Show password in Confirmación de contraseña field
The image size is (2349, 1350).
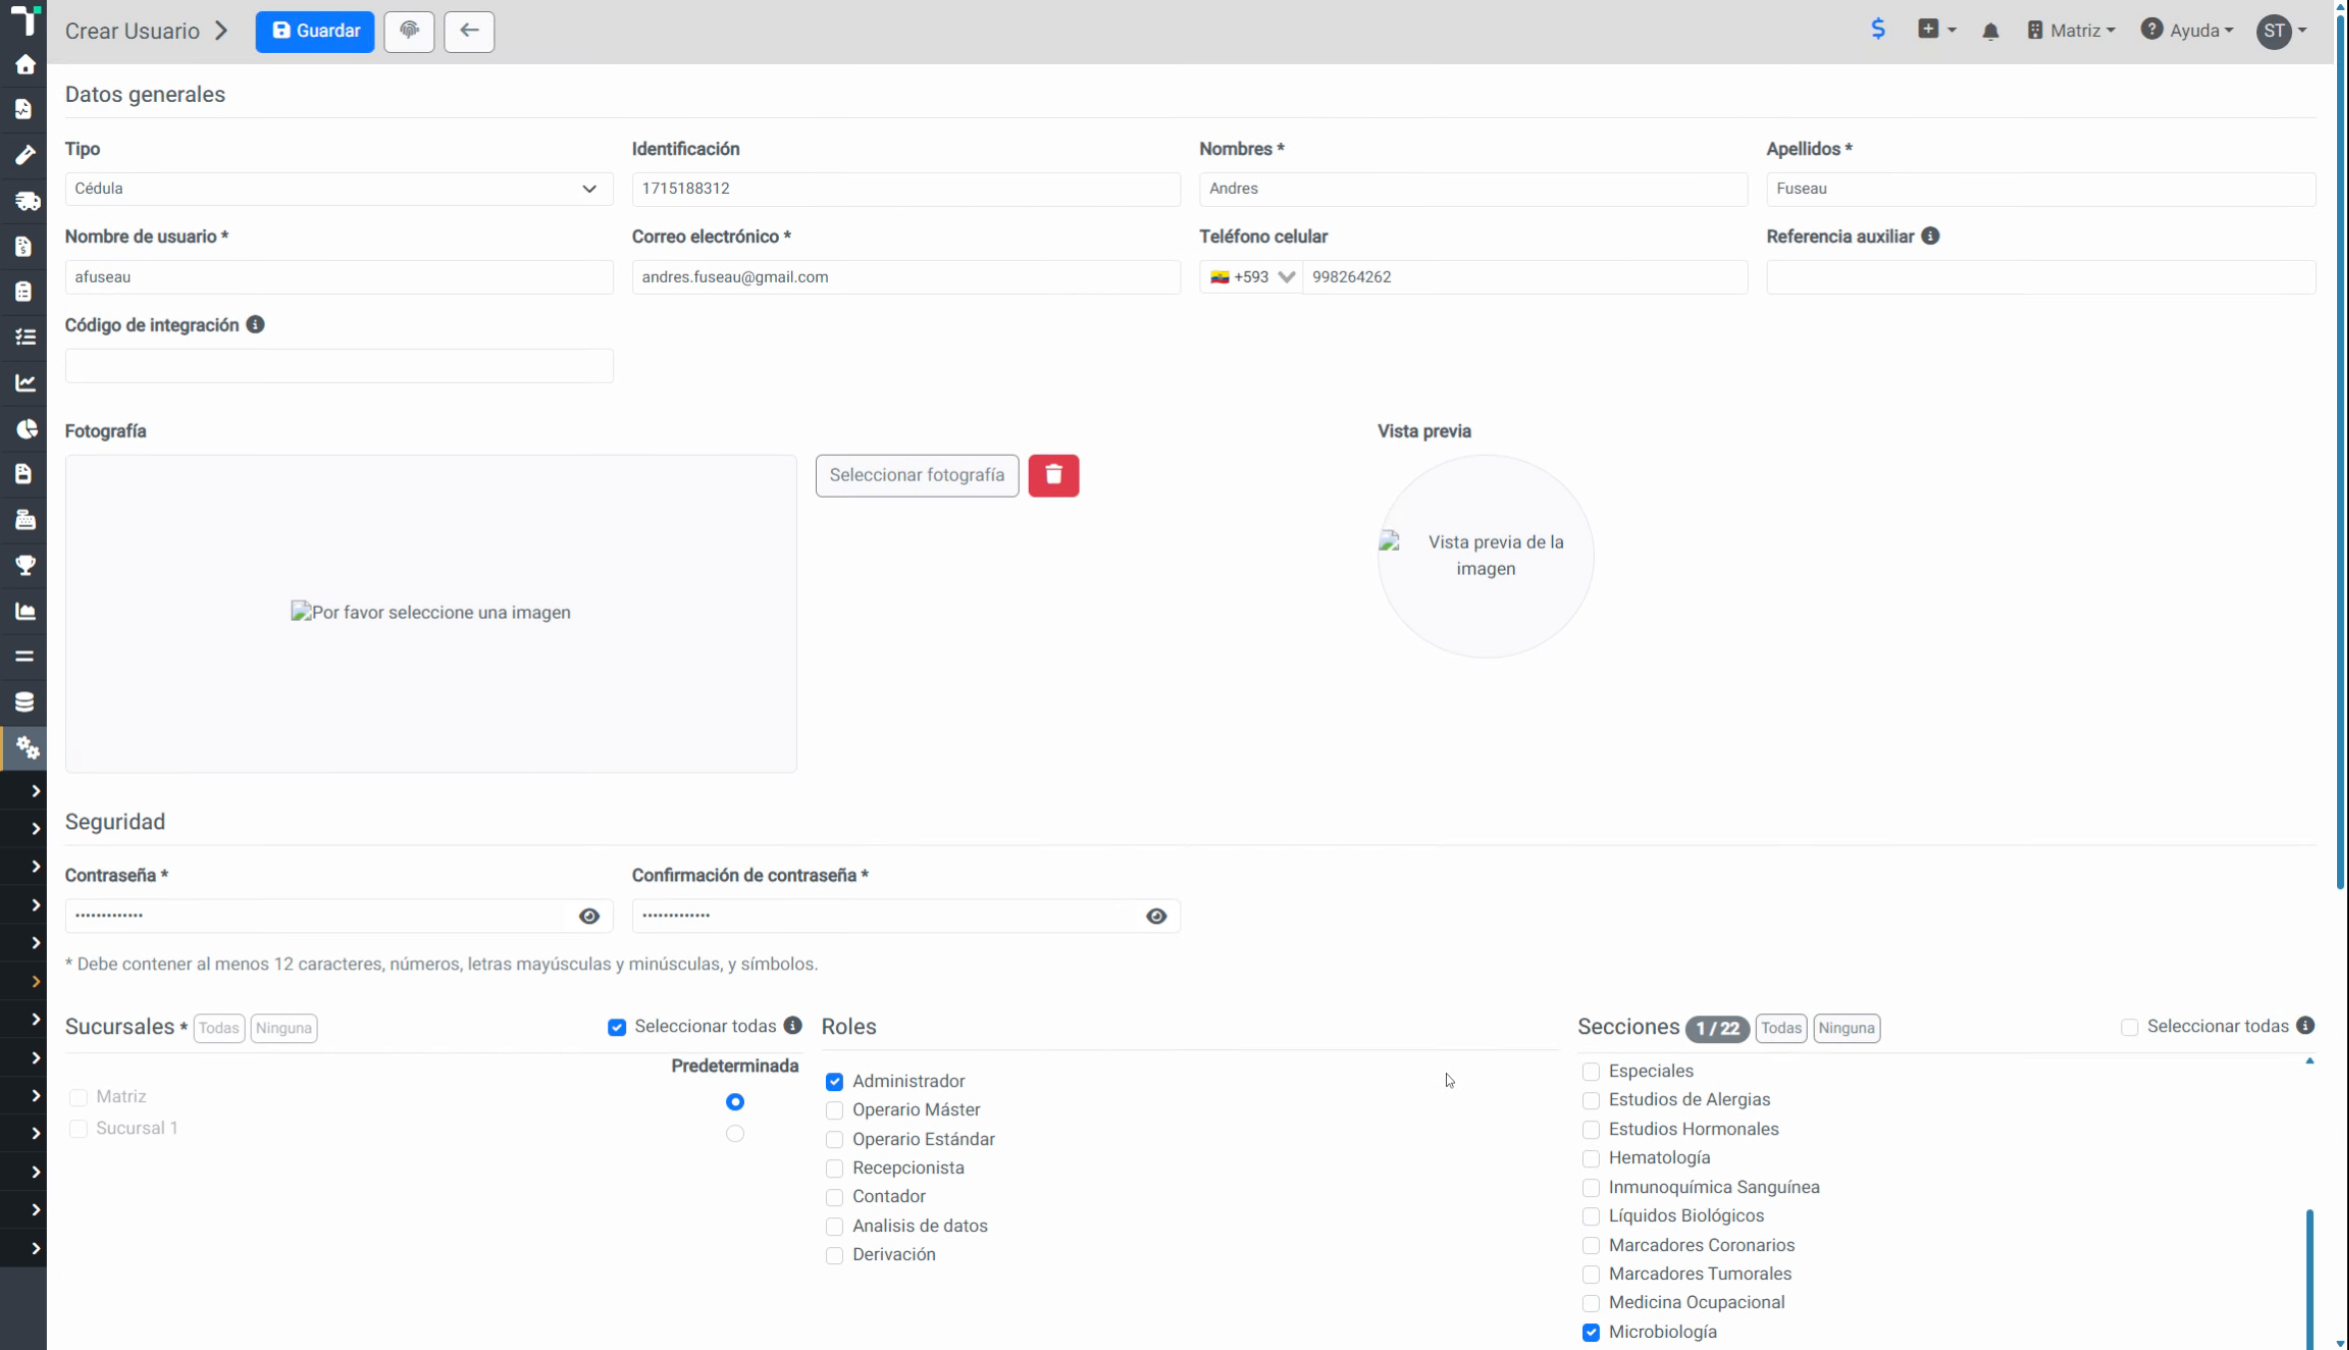tap(1156, 916)
